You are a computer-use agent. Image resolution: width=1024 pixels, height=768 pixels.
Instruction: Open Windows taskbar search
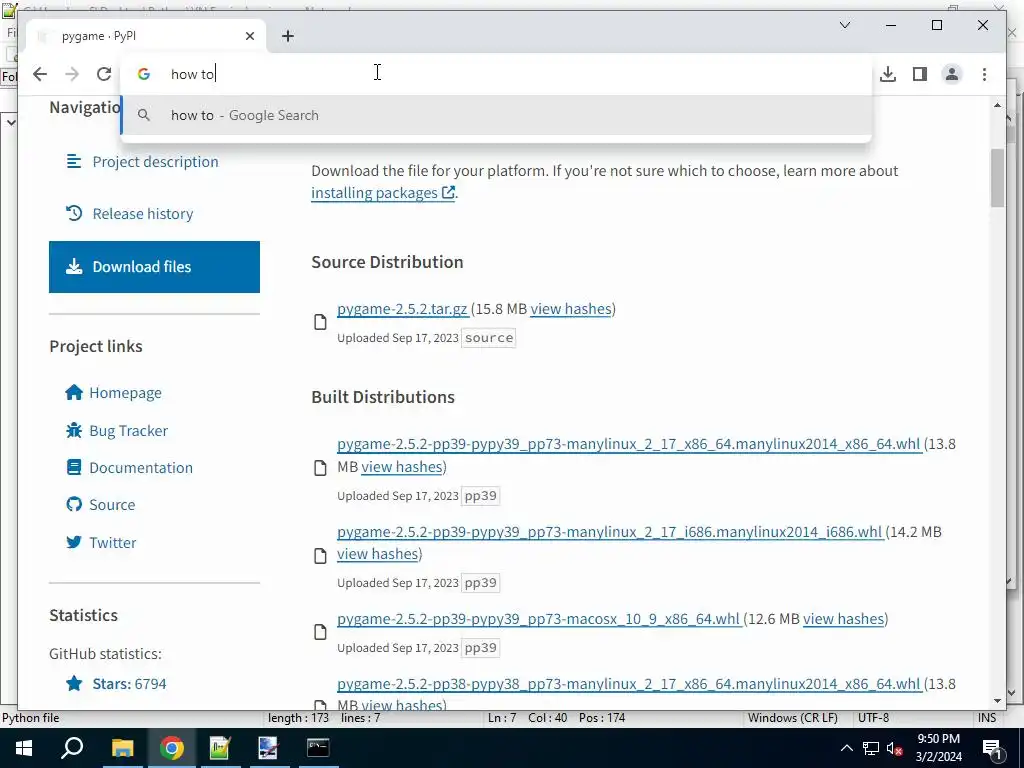(x=72, y=748)
